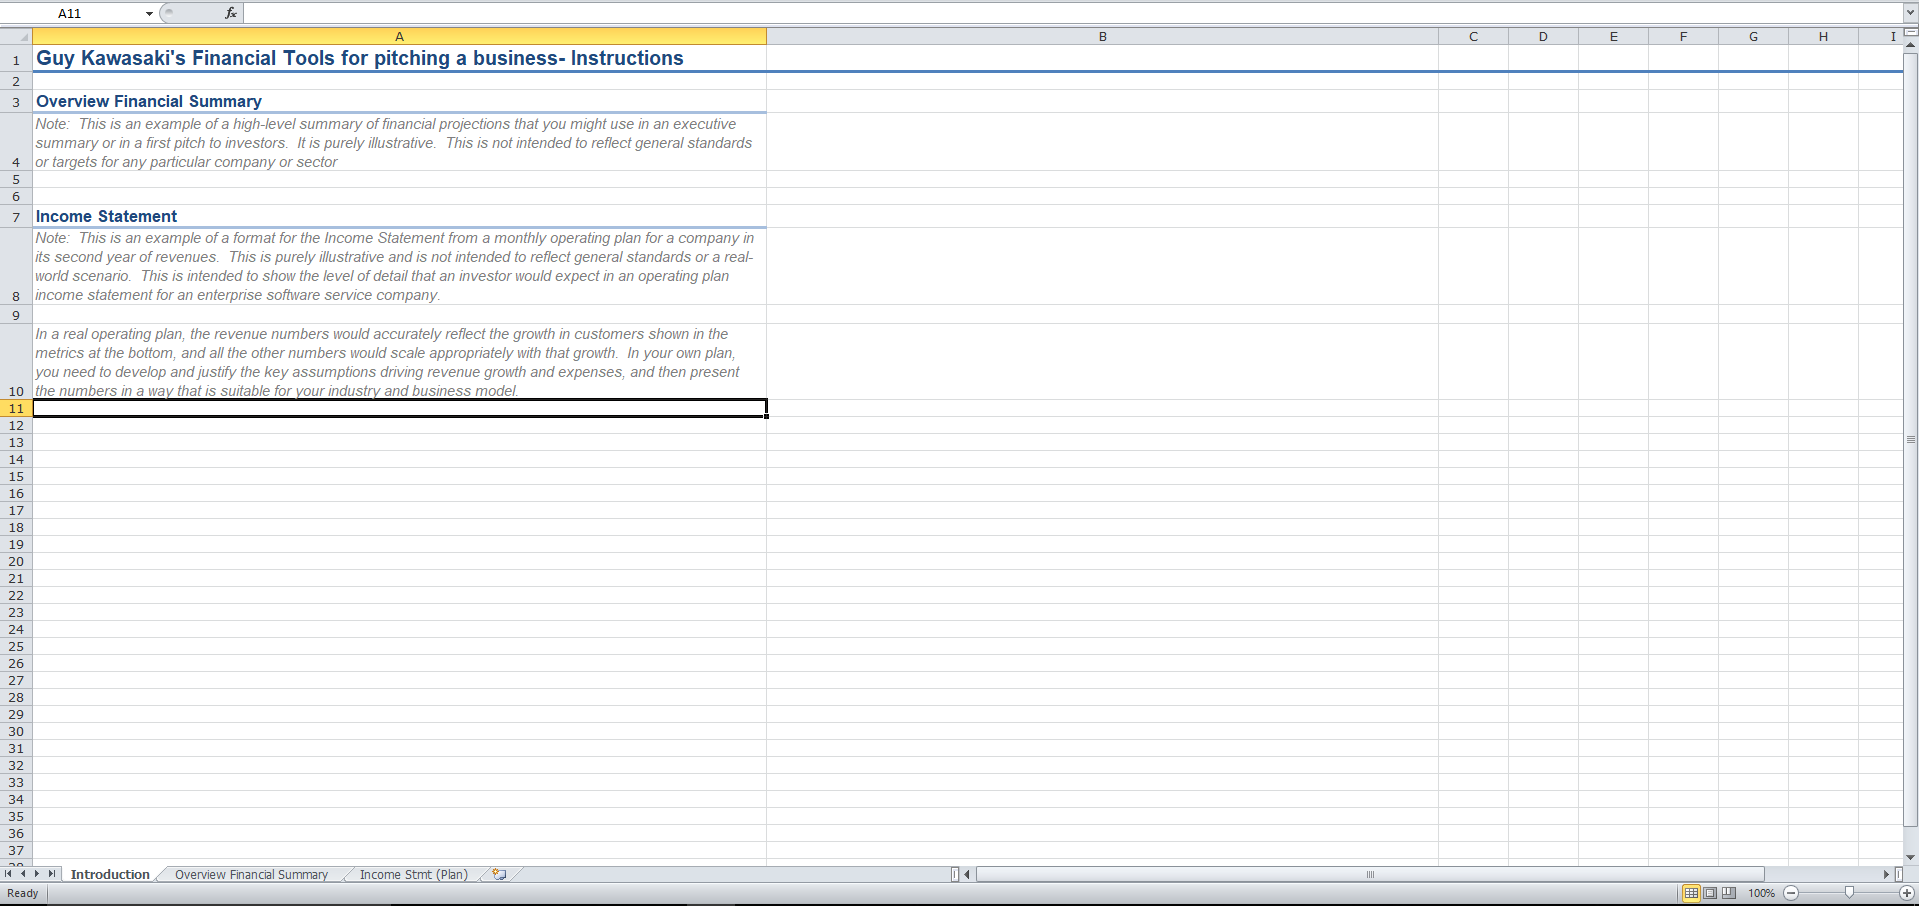Screen dimensions: 1919x906
Task: Click inside the formula bar
Action: [1072, 13]
